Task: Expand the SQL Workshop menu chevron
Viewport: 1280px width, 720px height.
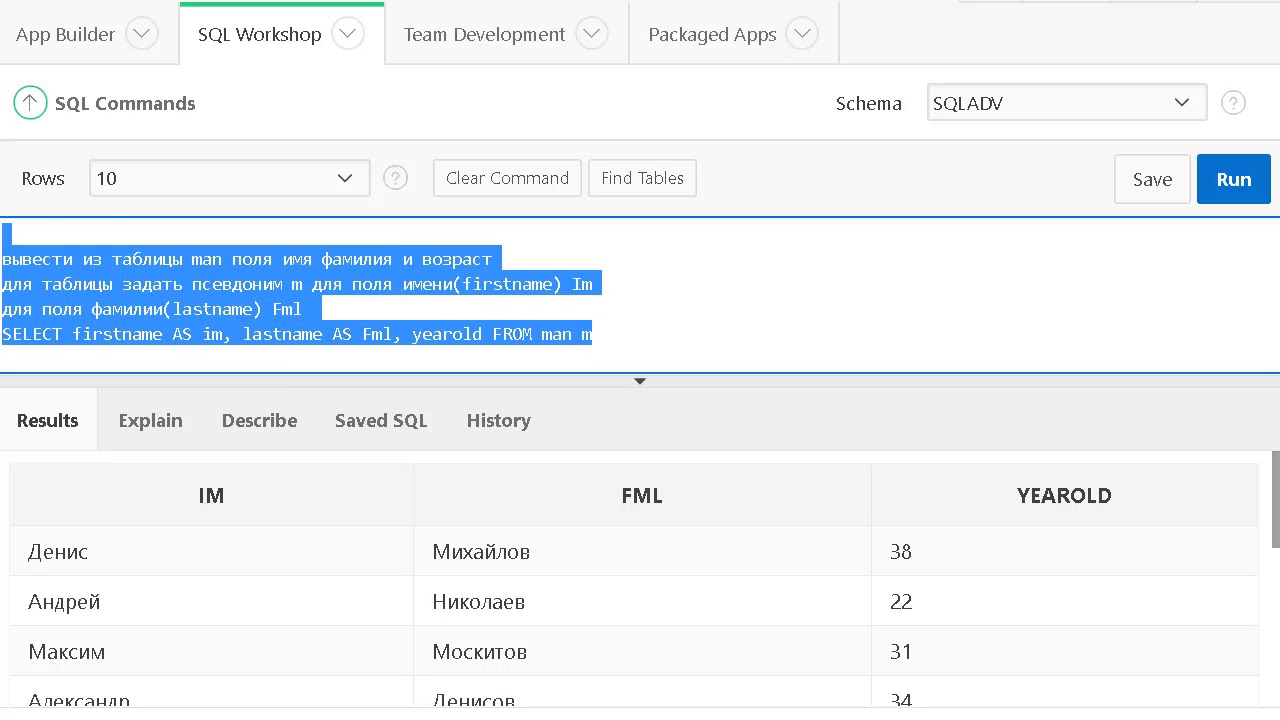Action: tap(348, 34)
